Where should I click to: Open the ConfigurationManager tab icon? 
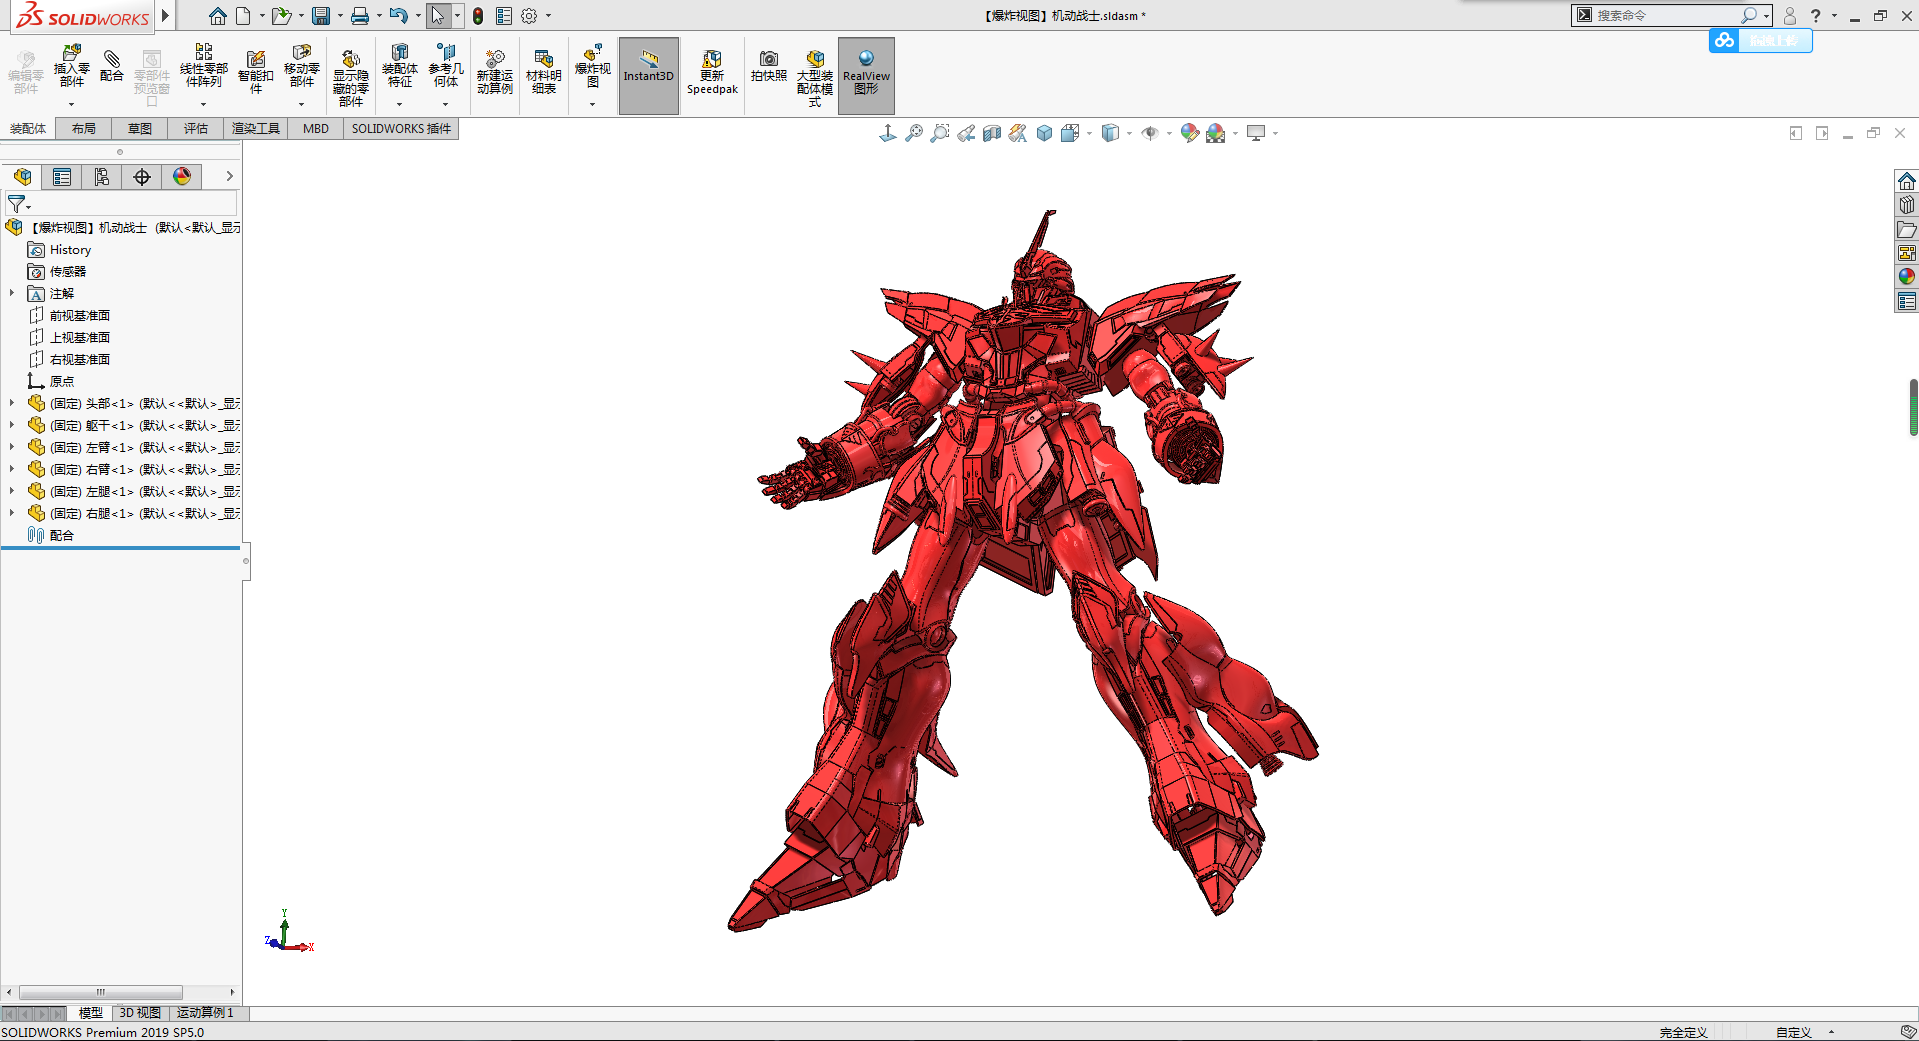click(102, 177)
